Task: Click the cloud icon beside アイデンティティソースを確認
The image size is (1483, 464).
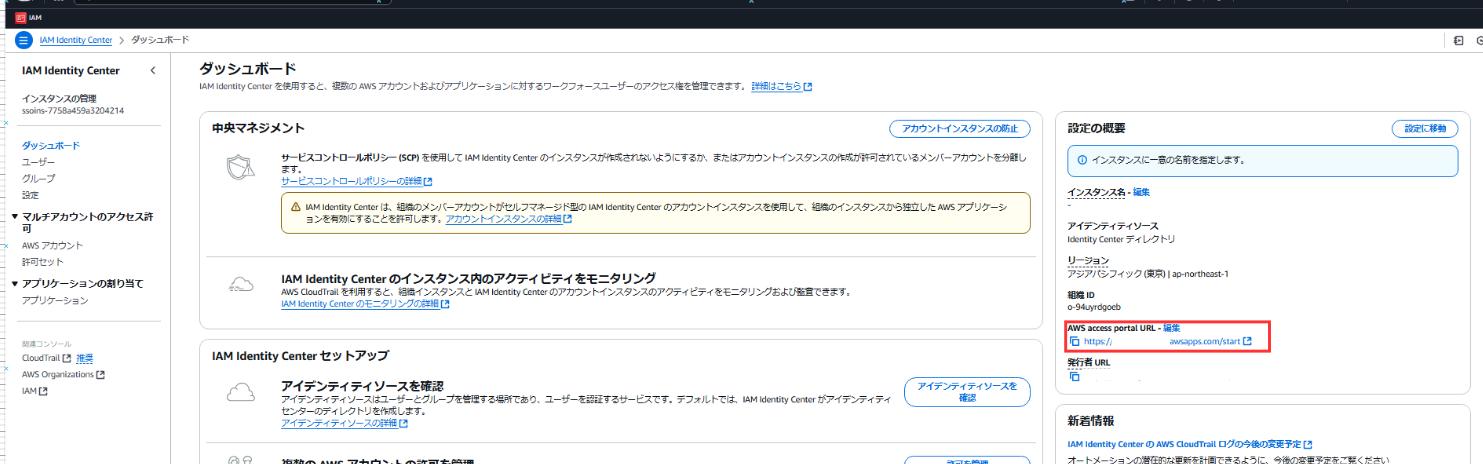Action: (243, 393)
